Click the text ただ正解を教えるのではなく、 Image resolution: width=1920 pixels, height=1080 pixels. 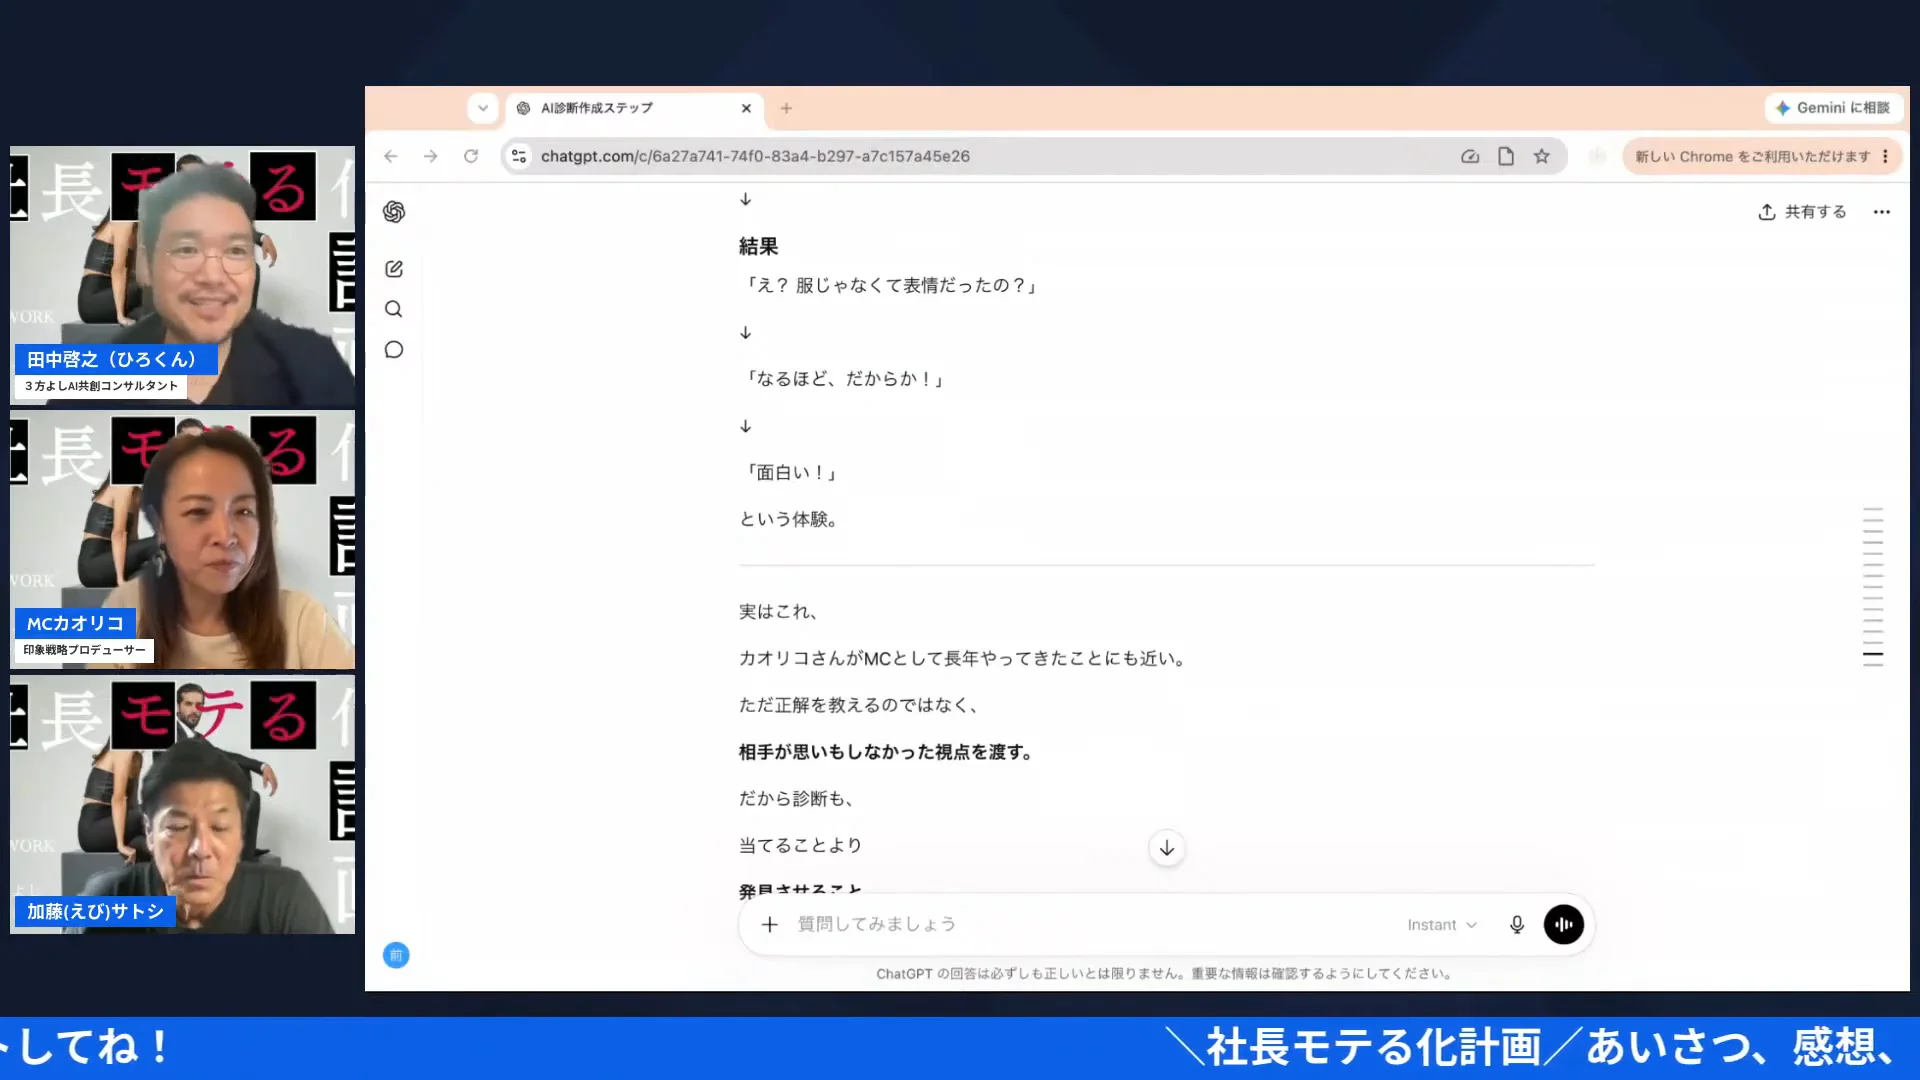click(x=861, y=705)
